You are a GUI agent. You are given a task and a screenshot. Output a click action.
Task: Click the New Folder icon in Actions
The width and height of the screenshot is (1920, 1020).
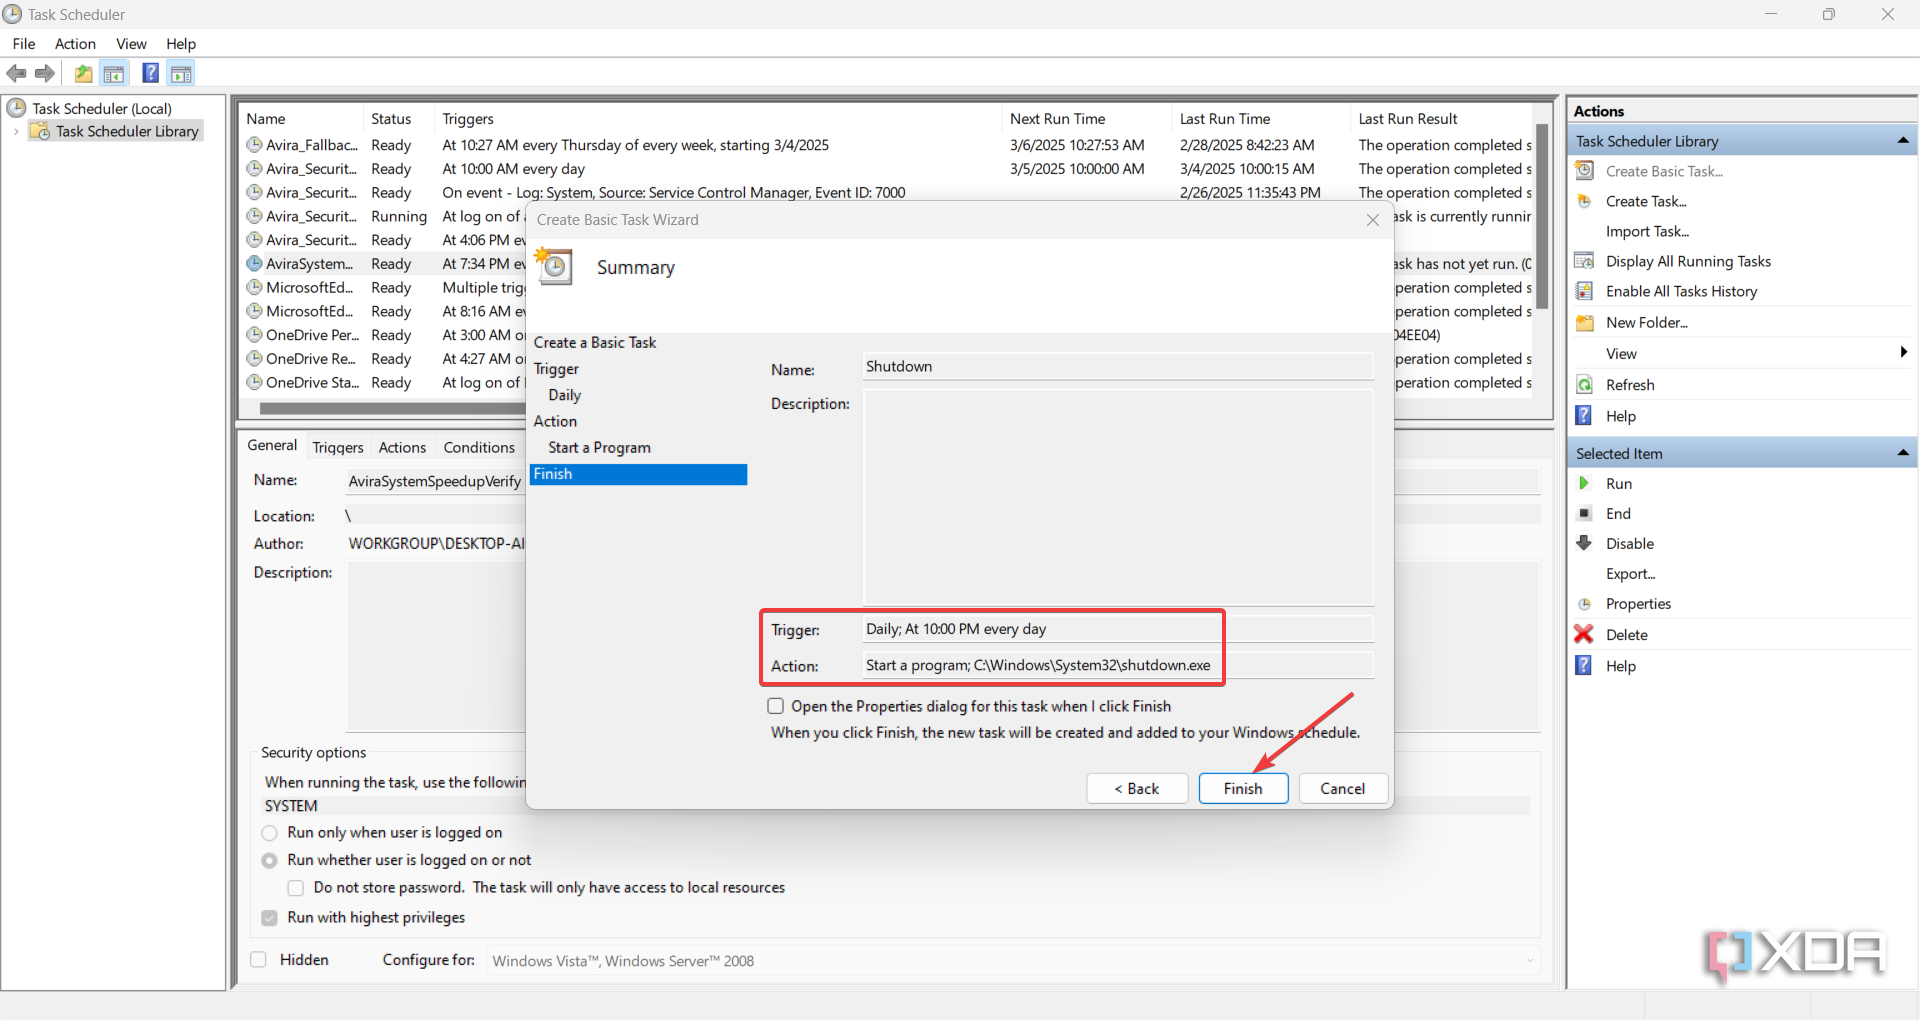[1585, 322]
